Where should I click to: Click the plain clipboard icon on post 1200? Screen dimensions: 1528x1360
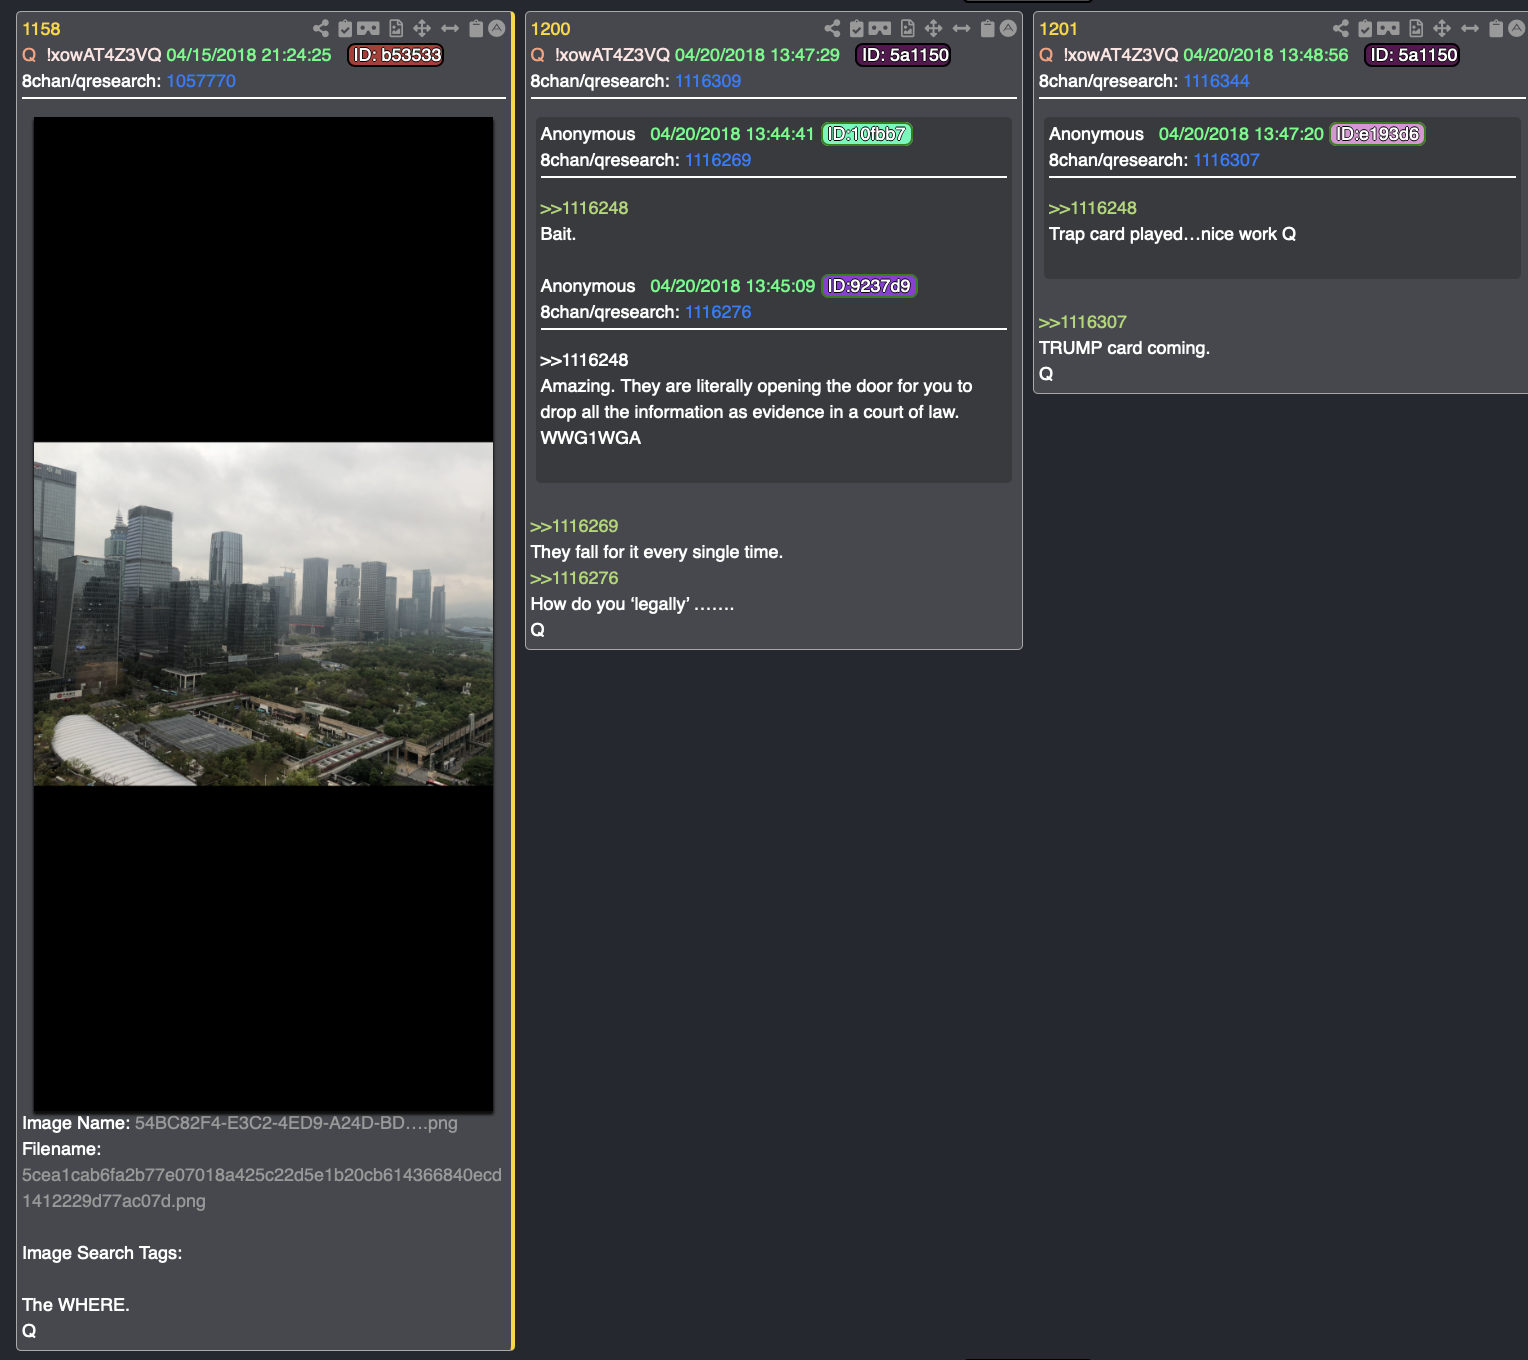[987, 29]
